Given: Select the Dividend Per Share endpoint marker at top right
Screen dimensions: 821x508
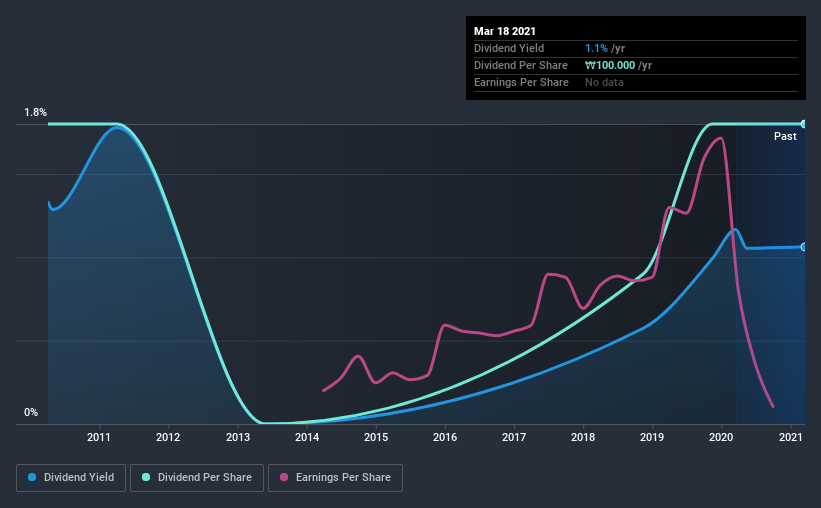Looking at the screenshot, I should coord(803,124).
